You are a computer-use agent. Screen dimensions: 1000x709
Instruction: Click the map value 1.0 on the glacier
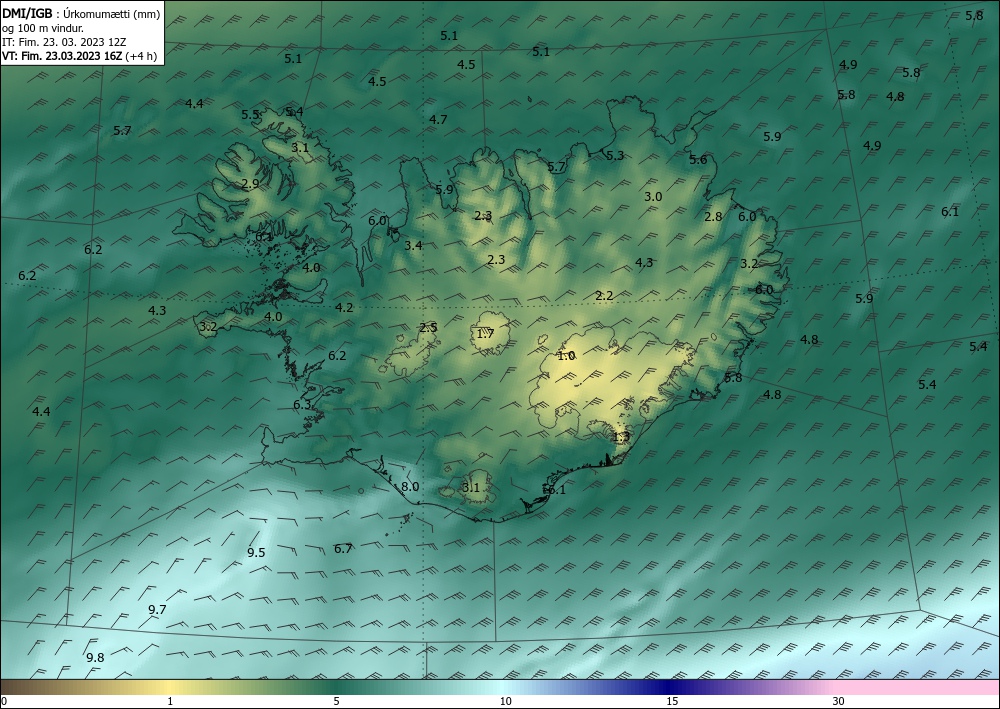coord(566,356)
